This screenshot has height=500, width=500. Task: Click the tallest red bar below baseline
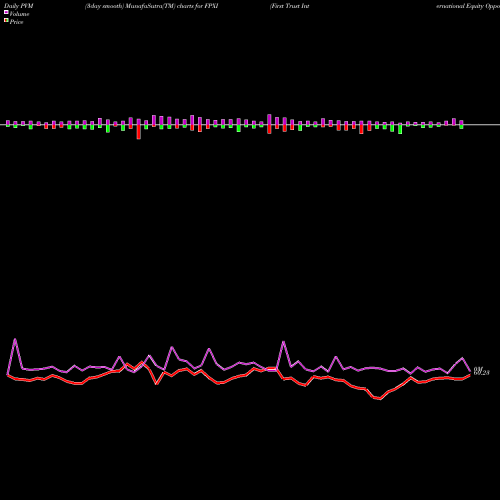click(x=139, y=132)
